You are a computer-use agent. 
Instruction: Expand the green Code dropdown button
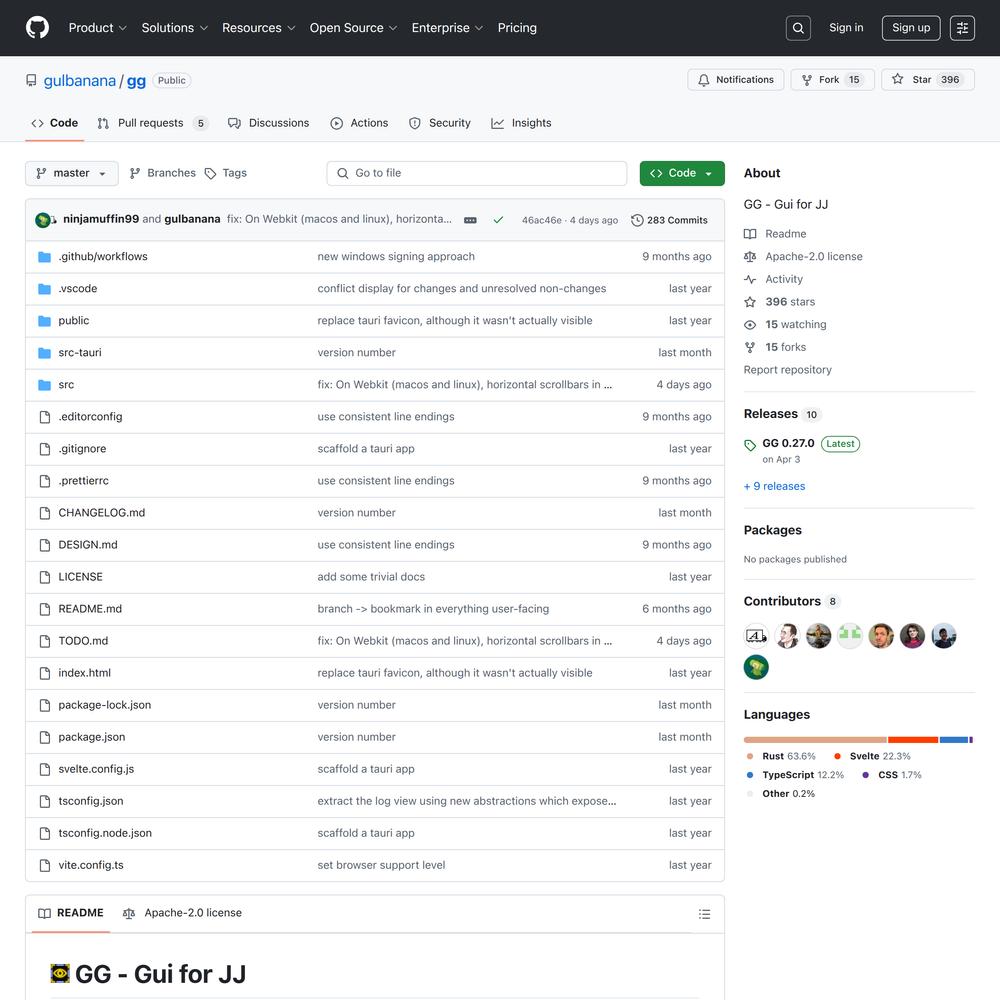(x=682, y=173)
